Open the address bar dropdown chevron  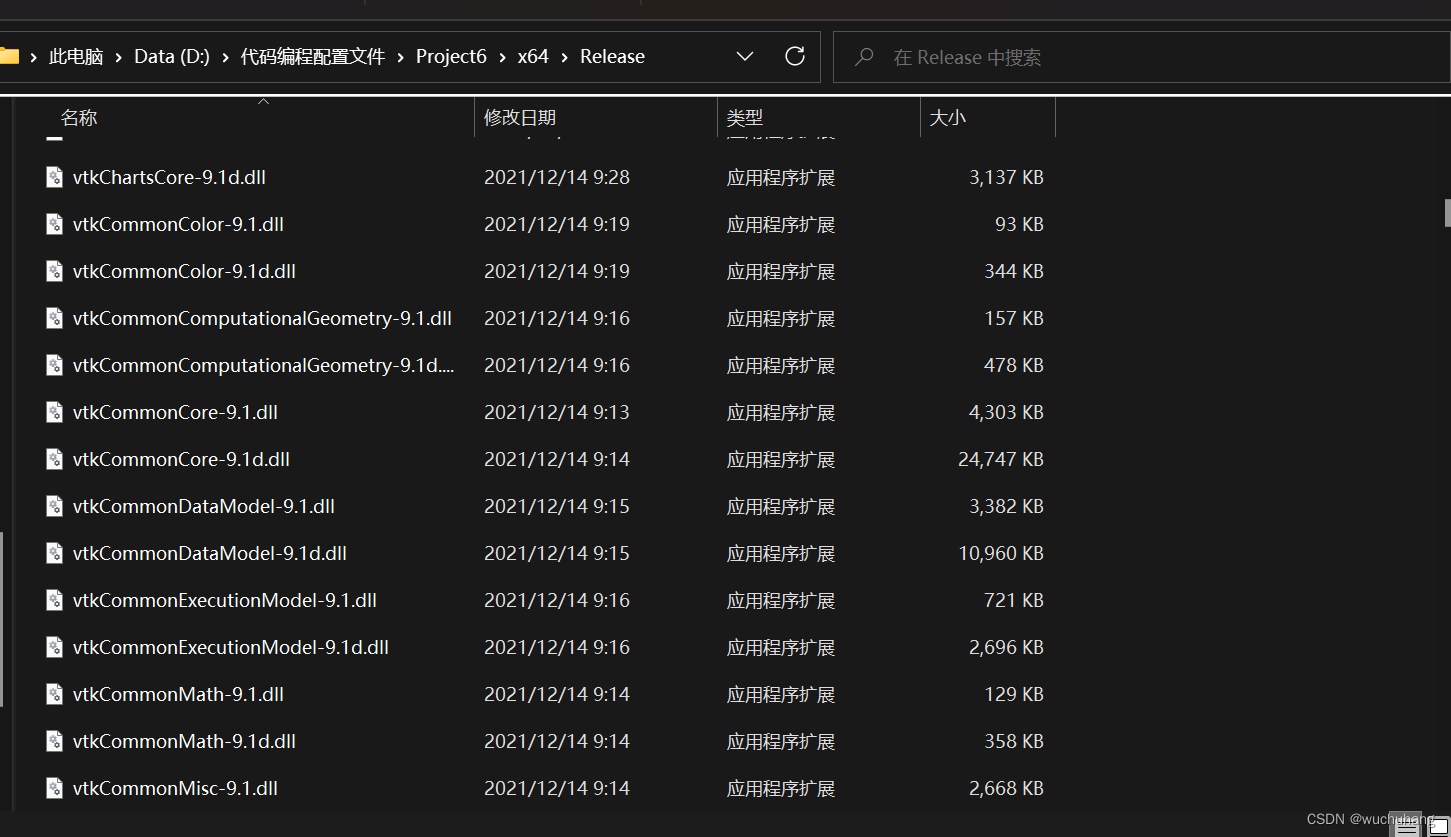[745, 57]
